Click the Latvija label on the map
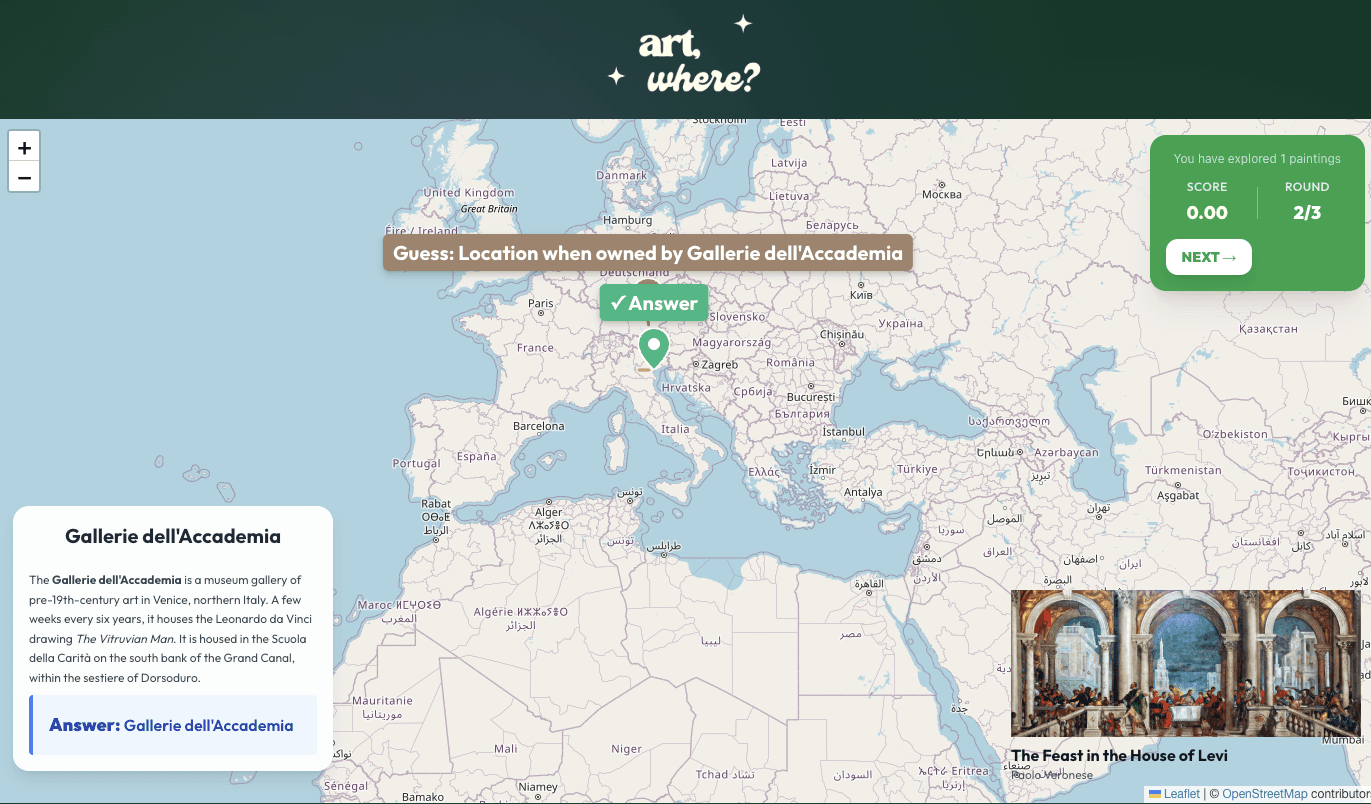 788,162
